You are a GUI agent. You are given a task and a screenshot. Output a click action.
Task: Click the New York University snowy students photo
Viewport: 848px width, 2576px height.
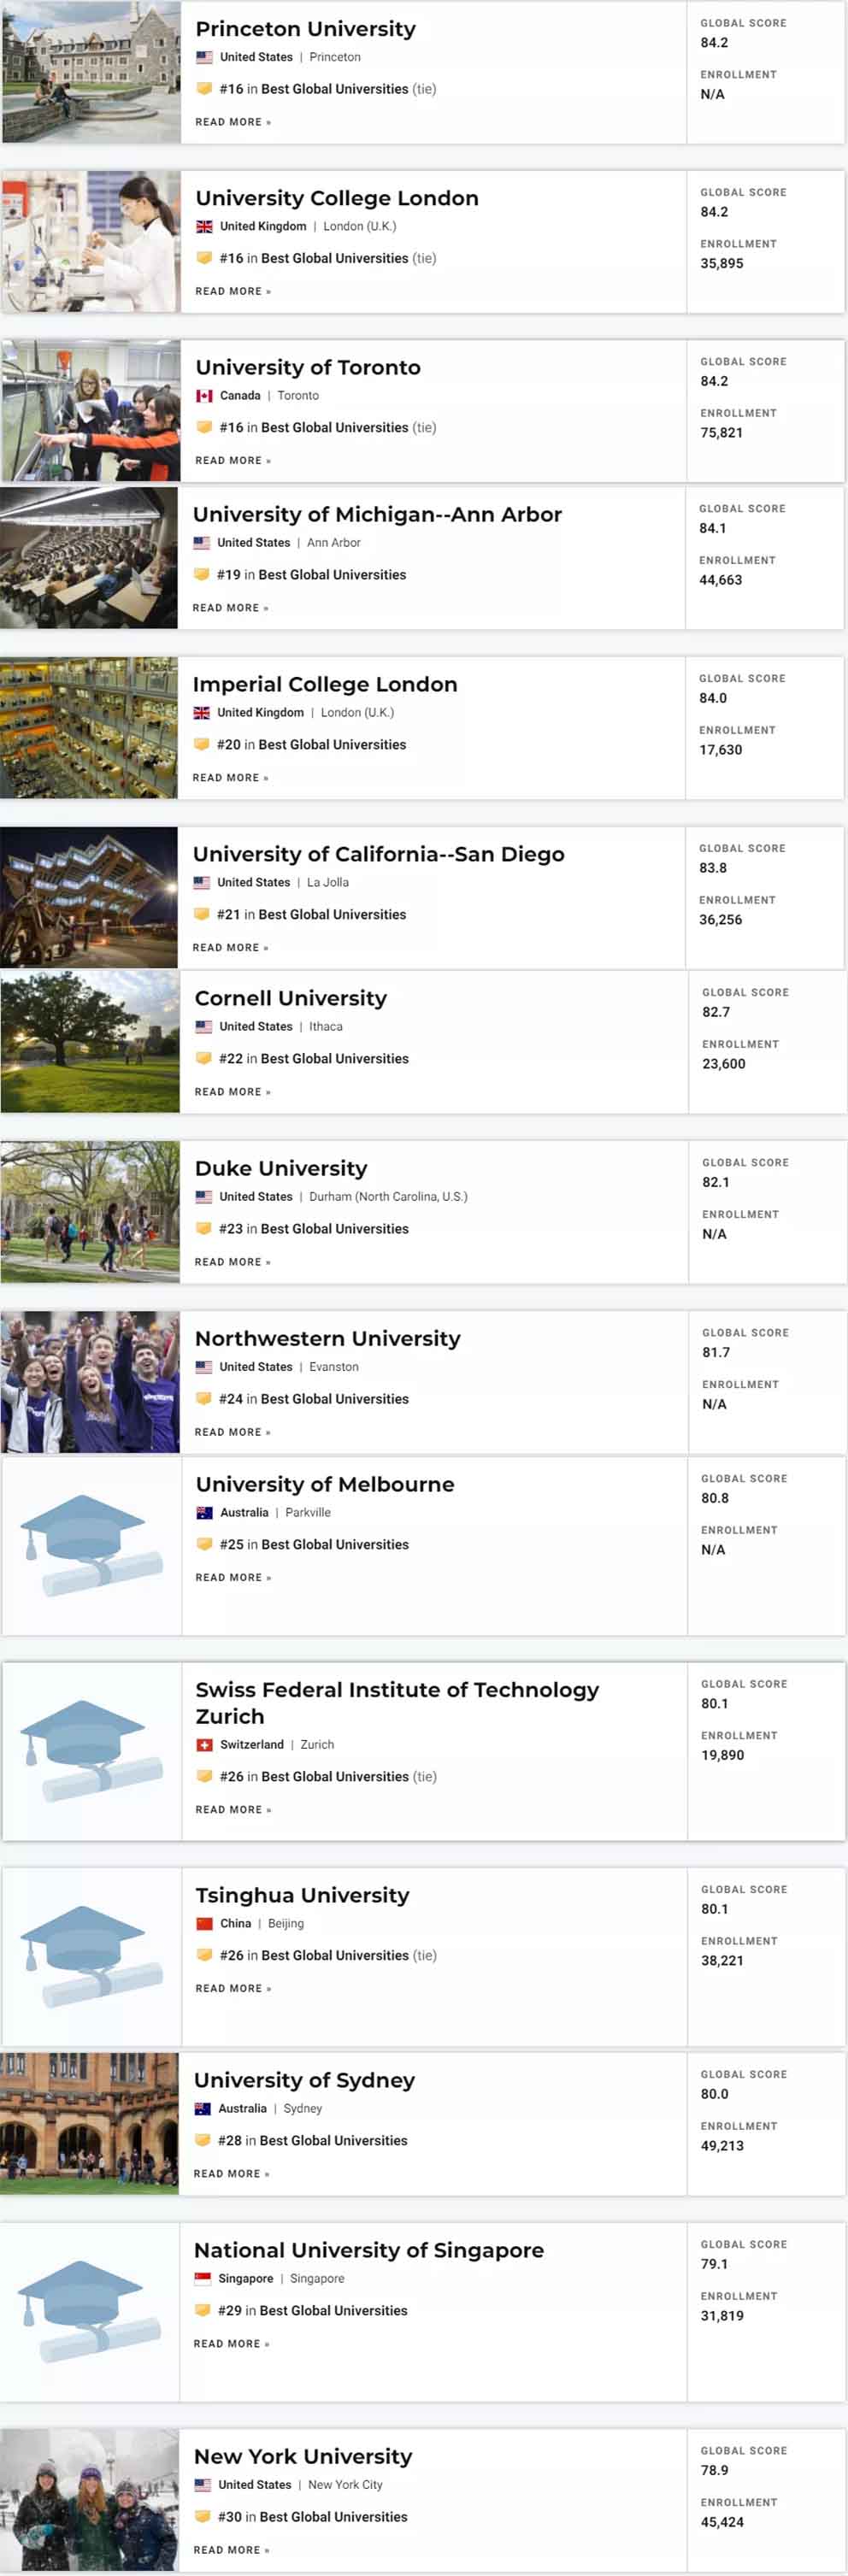click(89, 2500)
